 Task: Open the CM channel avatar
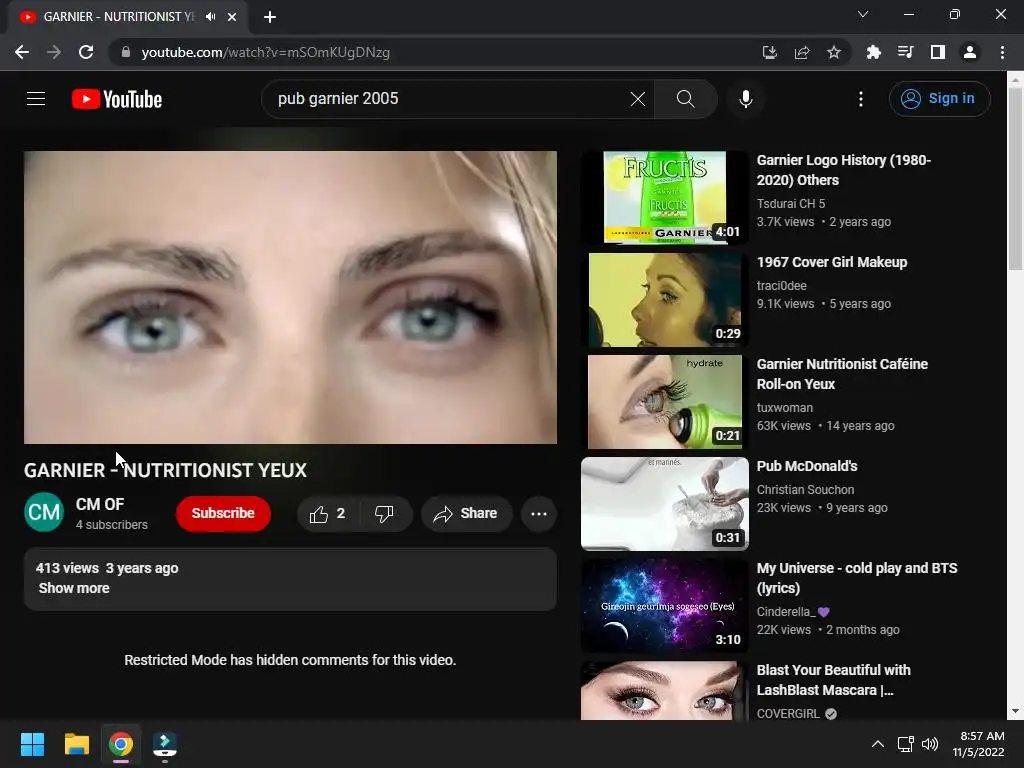click(44, 512)
